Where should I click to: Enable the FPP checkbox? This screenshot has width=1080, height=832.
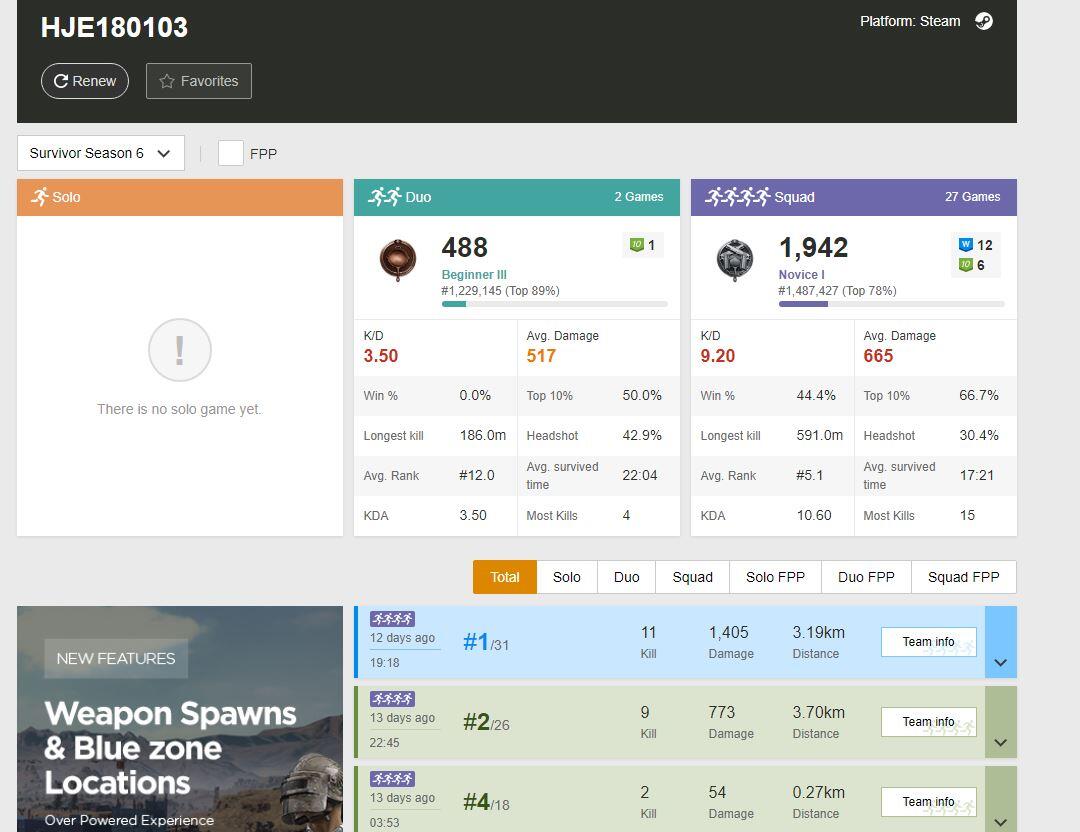231,153
